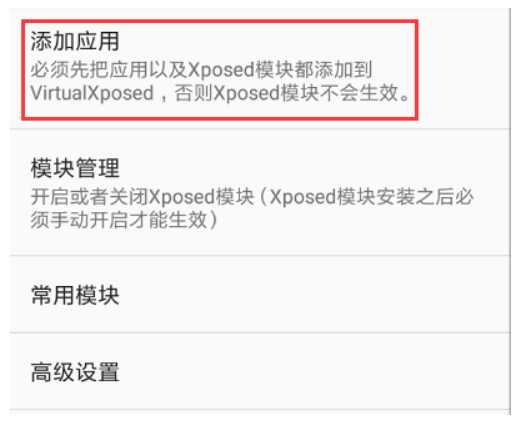The height and width of the screenshot is (421, 522).
Task: Click blank space right of 添加应用 title
Action: click(267, 41)
